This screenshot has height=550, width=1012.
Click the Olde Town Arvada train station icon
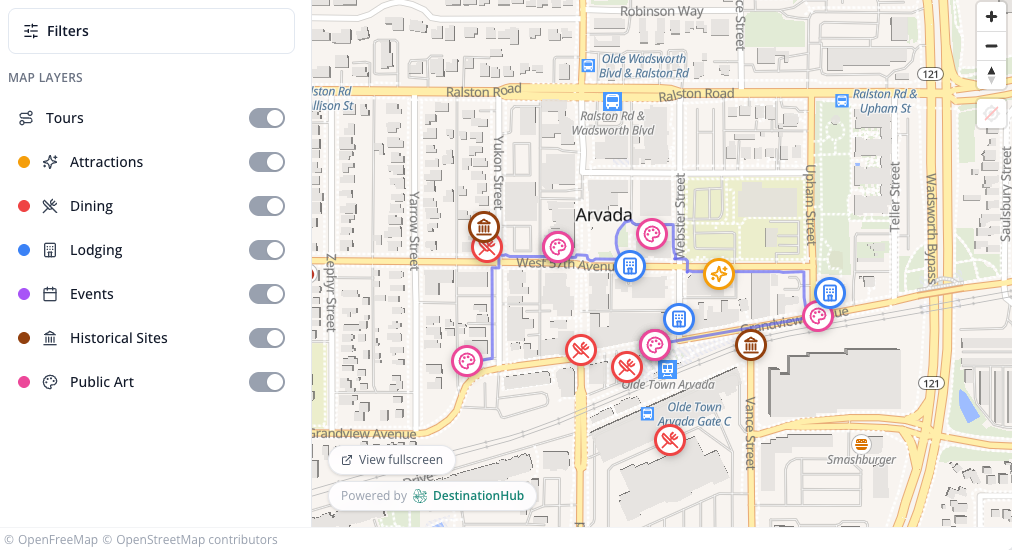(667, 369)
